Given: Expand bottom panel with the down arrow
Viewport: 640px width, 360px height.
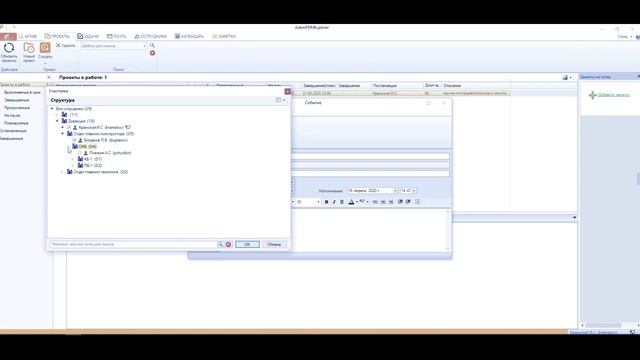Looking at the screenshot, I should (x=574, y=218).
